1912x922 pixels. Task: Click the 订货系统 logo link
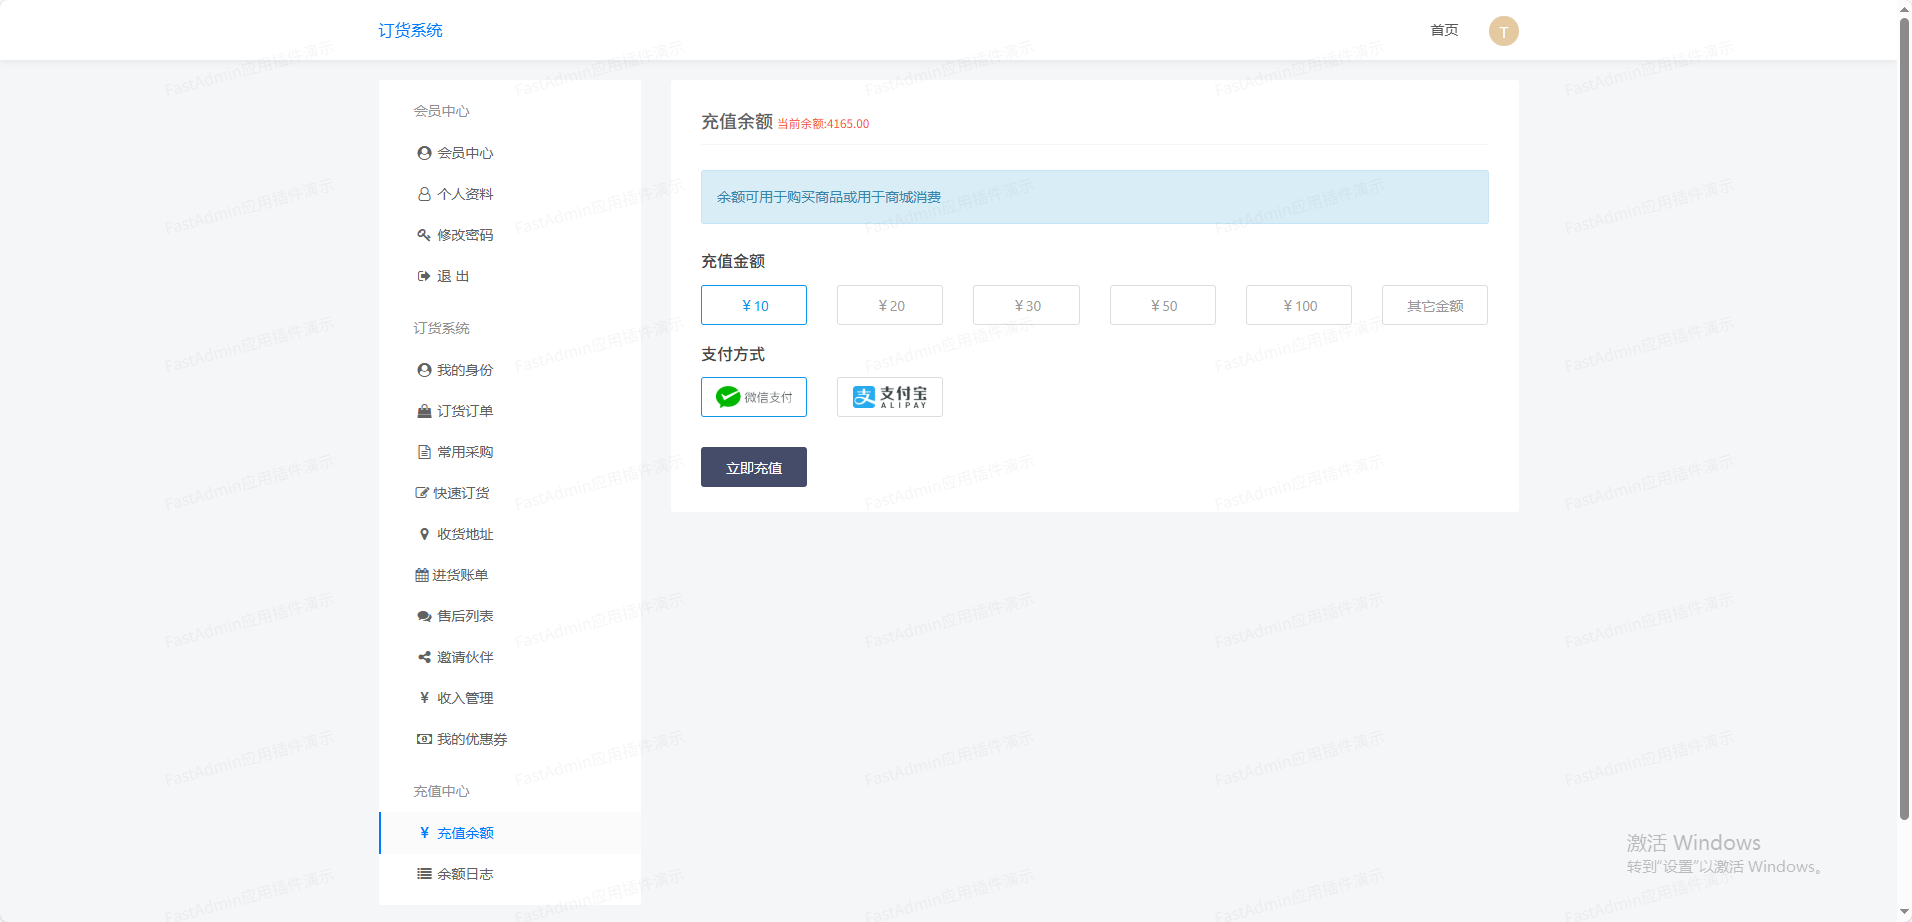click(x=410, y=30)
